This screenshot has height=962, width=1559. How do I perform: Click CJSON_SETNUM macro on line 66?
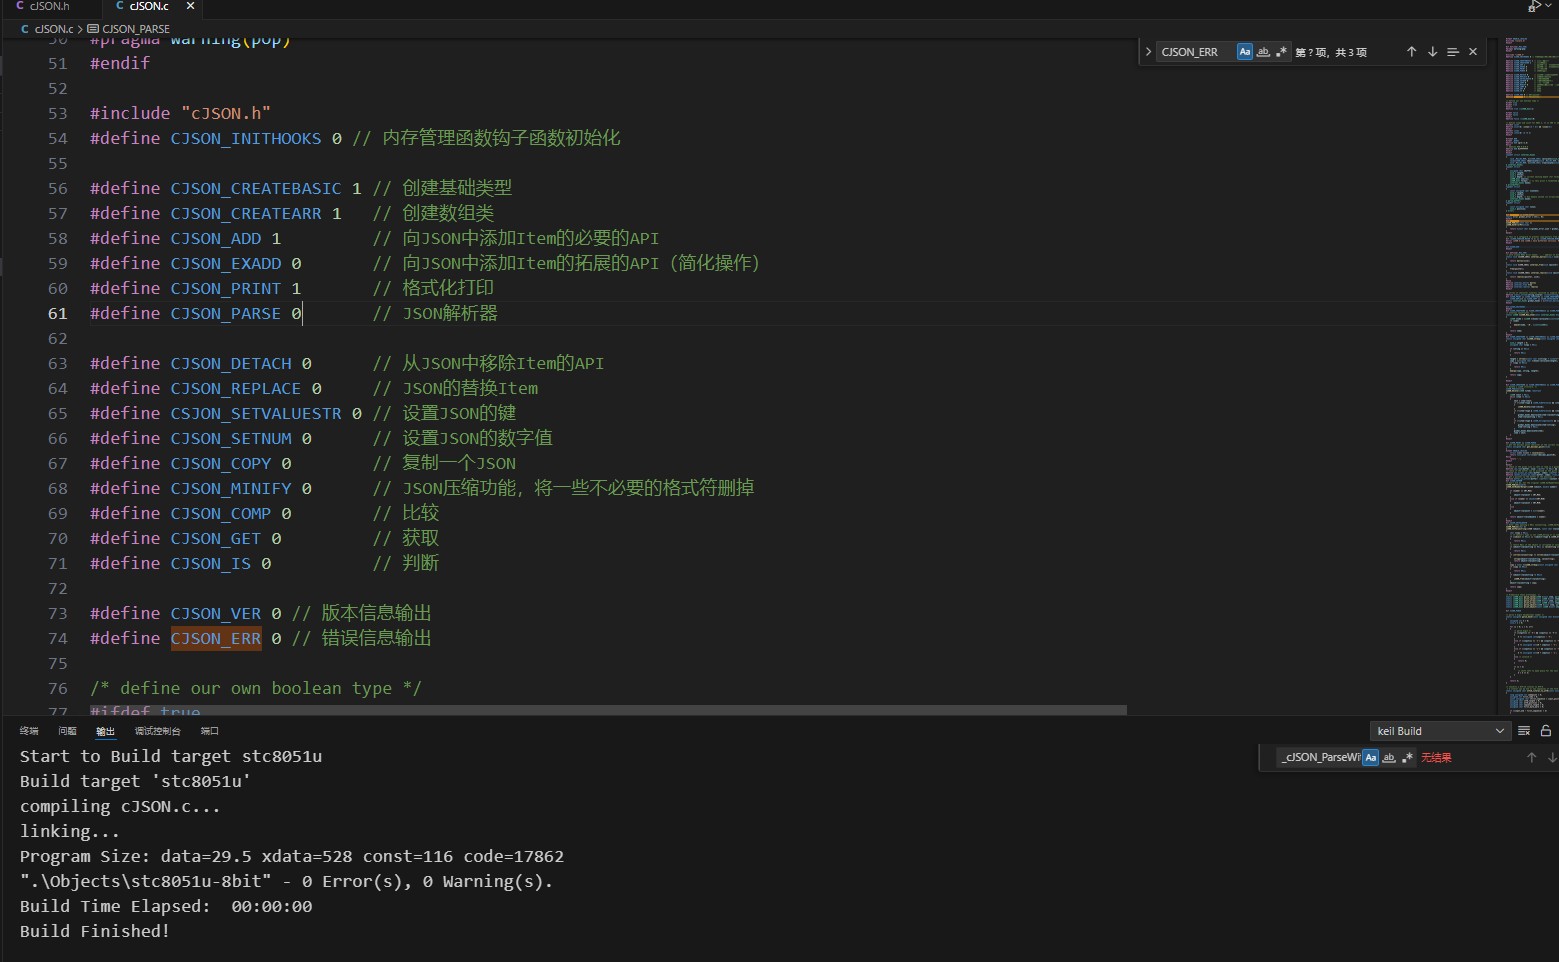click(x=231, y=438)
